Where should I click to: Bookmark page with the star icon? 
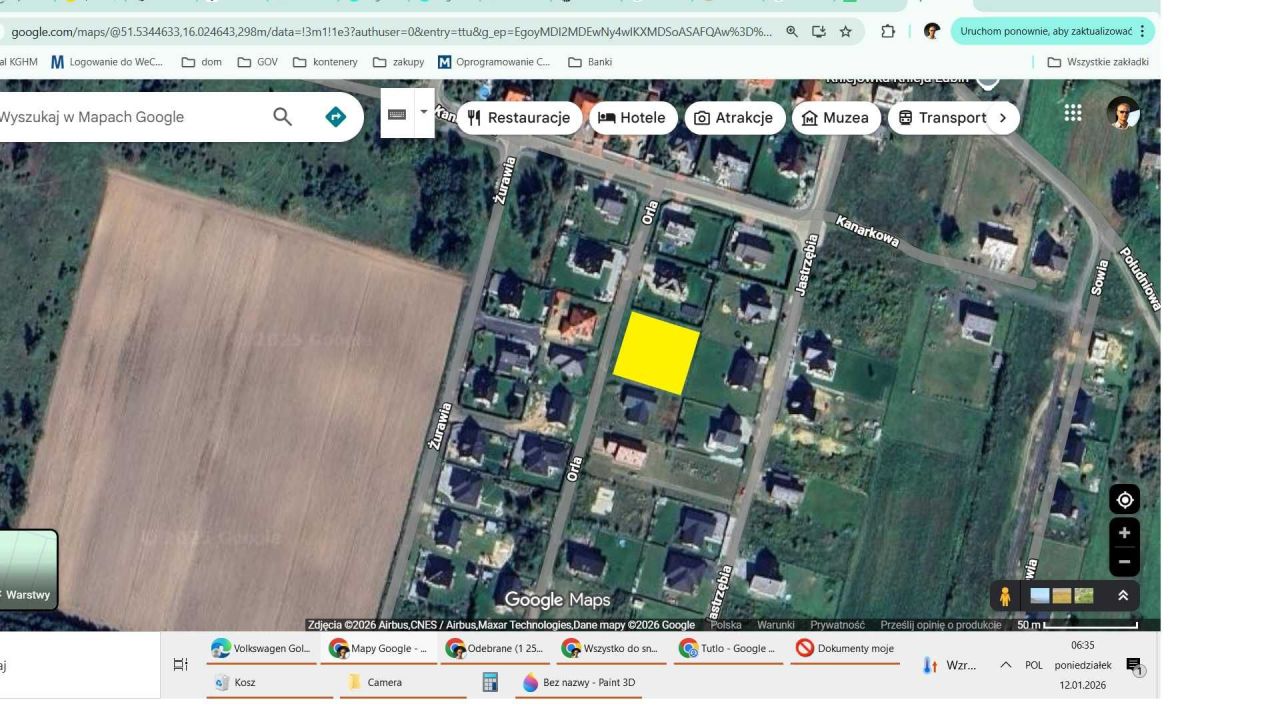point(845,31)
